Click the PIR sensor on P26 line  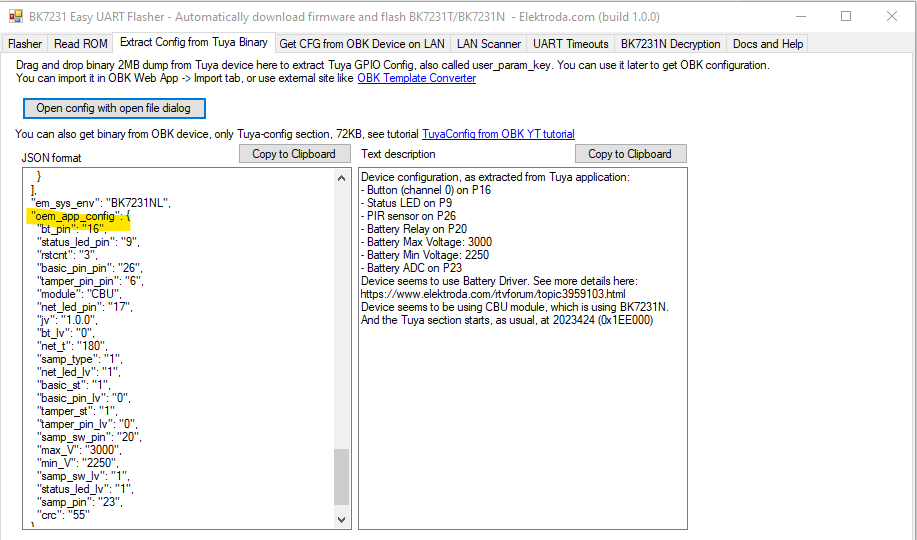(408, 216)
